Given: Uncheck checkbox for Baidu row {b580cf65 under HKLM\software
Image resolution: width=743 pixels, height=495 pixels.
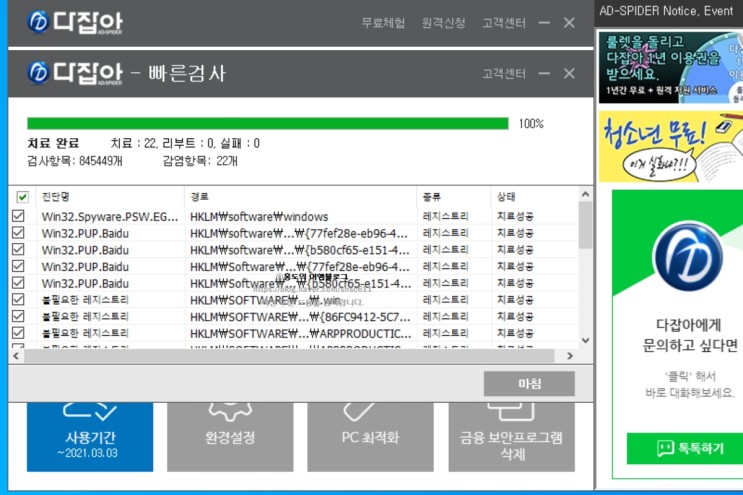Looking at the screenshot, I should coord(18,249).
